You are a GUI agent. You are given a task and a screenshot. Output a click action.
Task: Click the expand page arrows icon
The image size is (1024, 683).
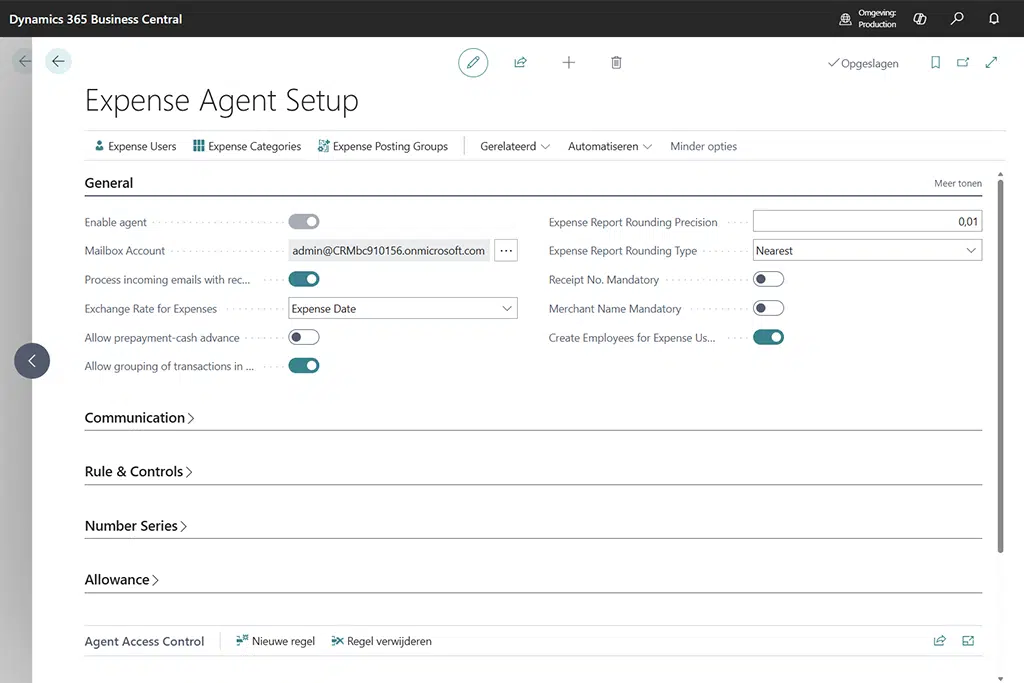pos(991,63)
